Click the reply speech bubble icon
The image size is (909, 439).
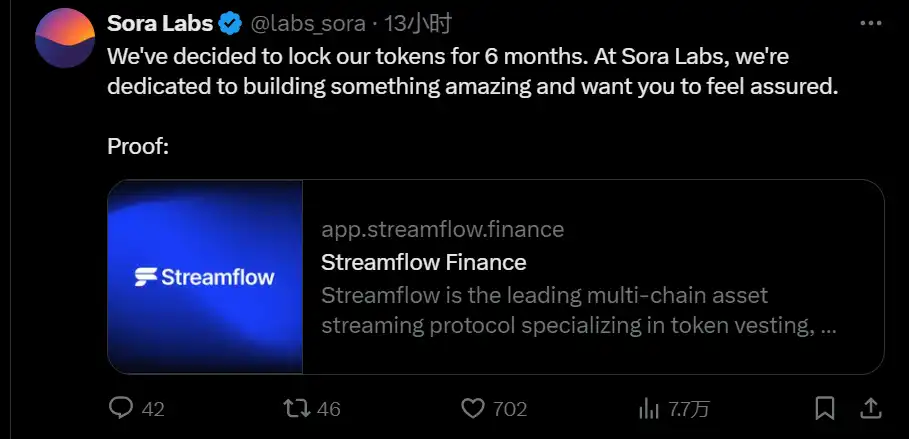pyautogui.click(x=121, y=408)
